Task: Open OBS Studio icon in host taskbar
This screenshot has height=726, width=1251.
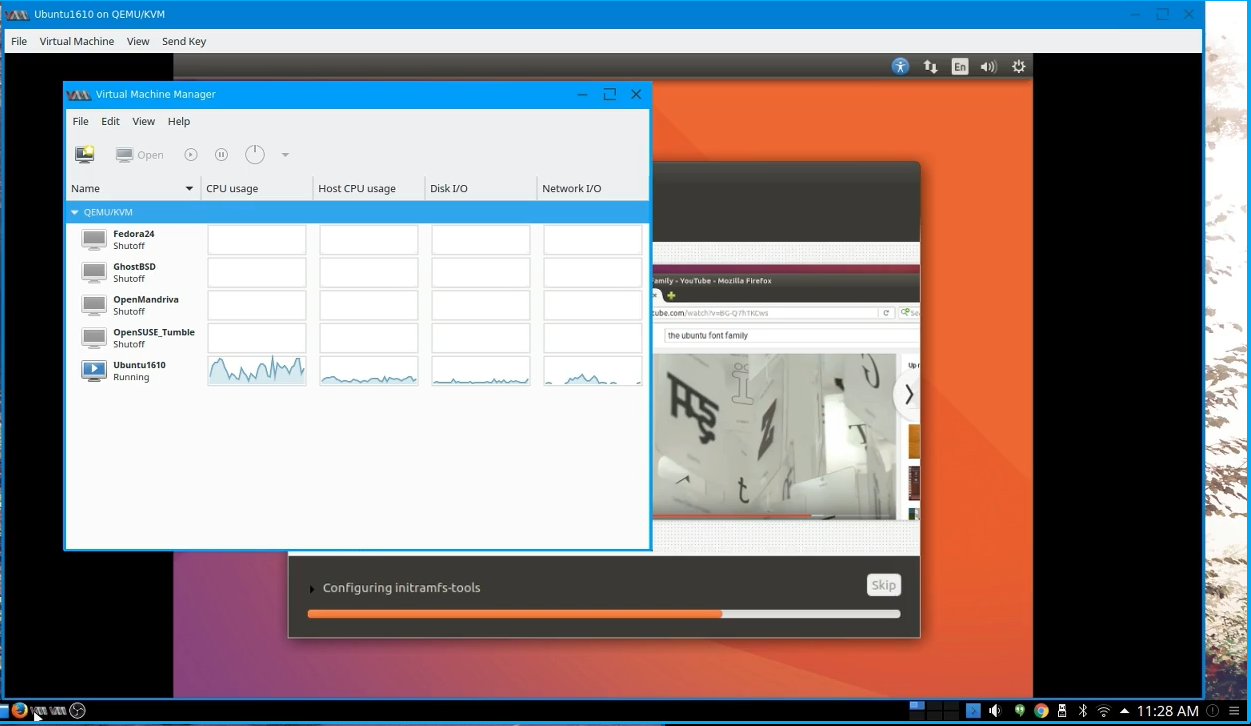Action: click(77, 711)
